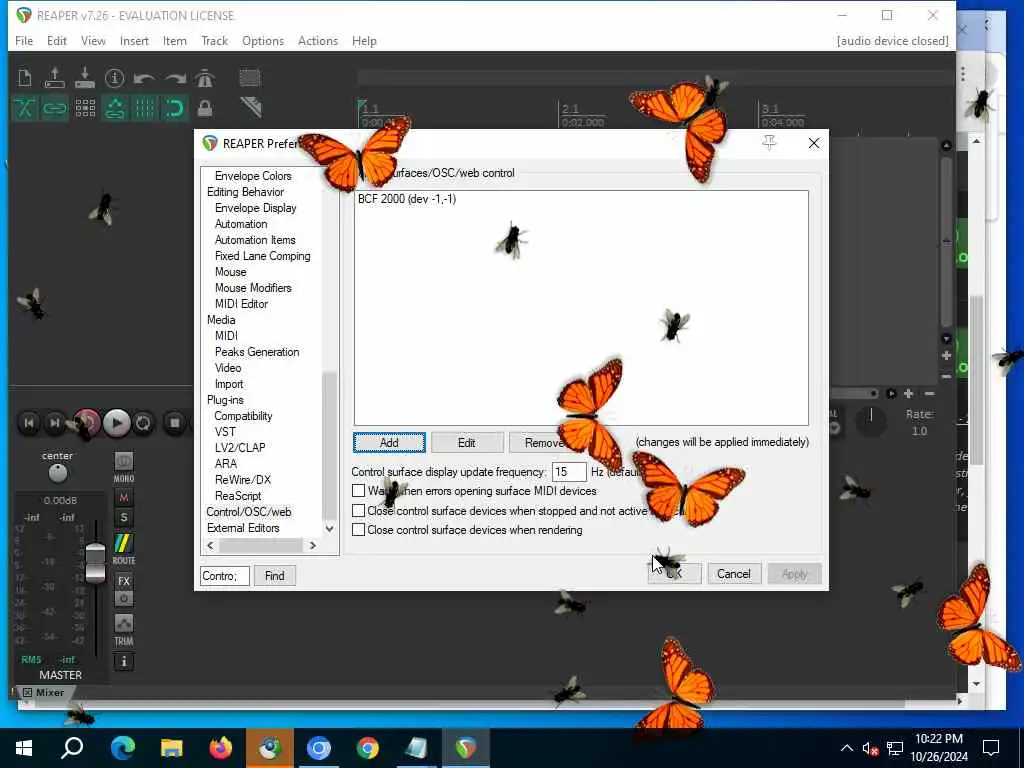
Task: Start playback with Play button
Action: tap(116, 423)
